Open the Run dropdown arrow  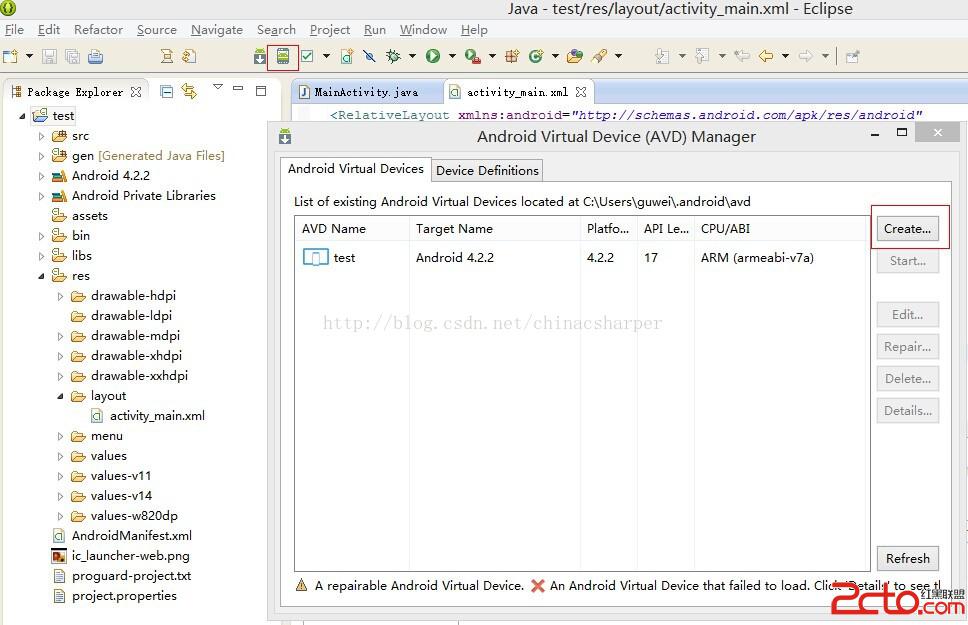click(452, 56)
